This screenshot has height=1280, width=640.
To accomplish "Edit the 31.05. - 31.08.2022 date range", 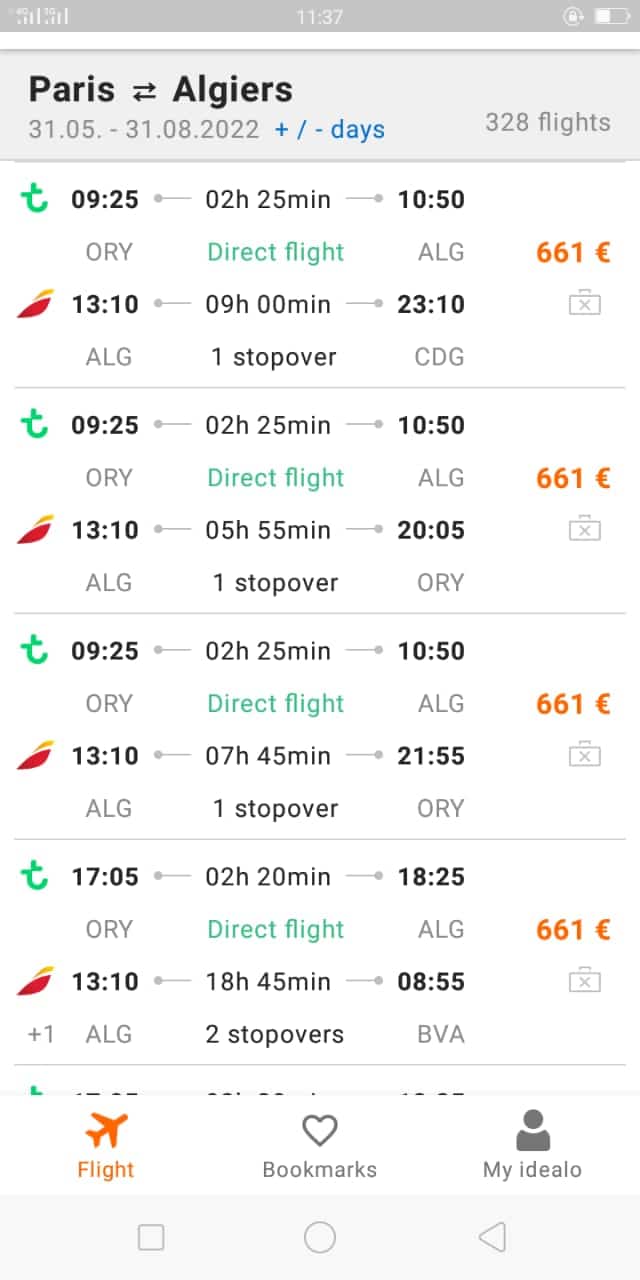I will [x=144, y=130].
